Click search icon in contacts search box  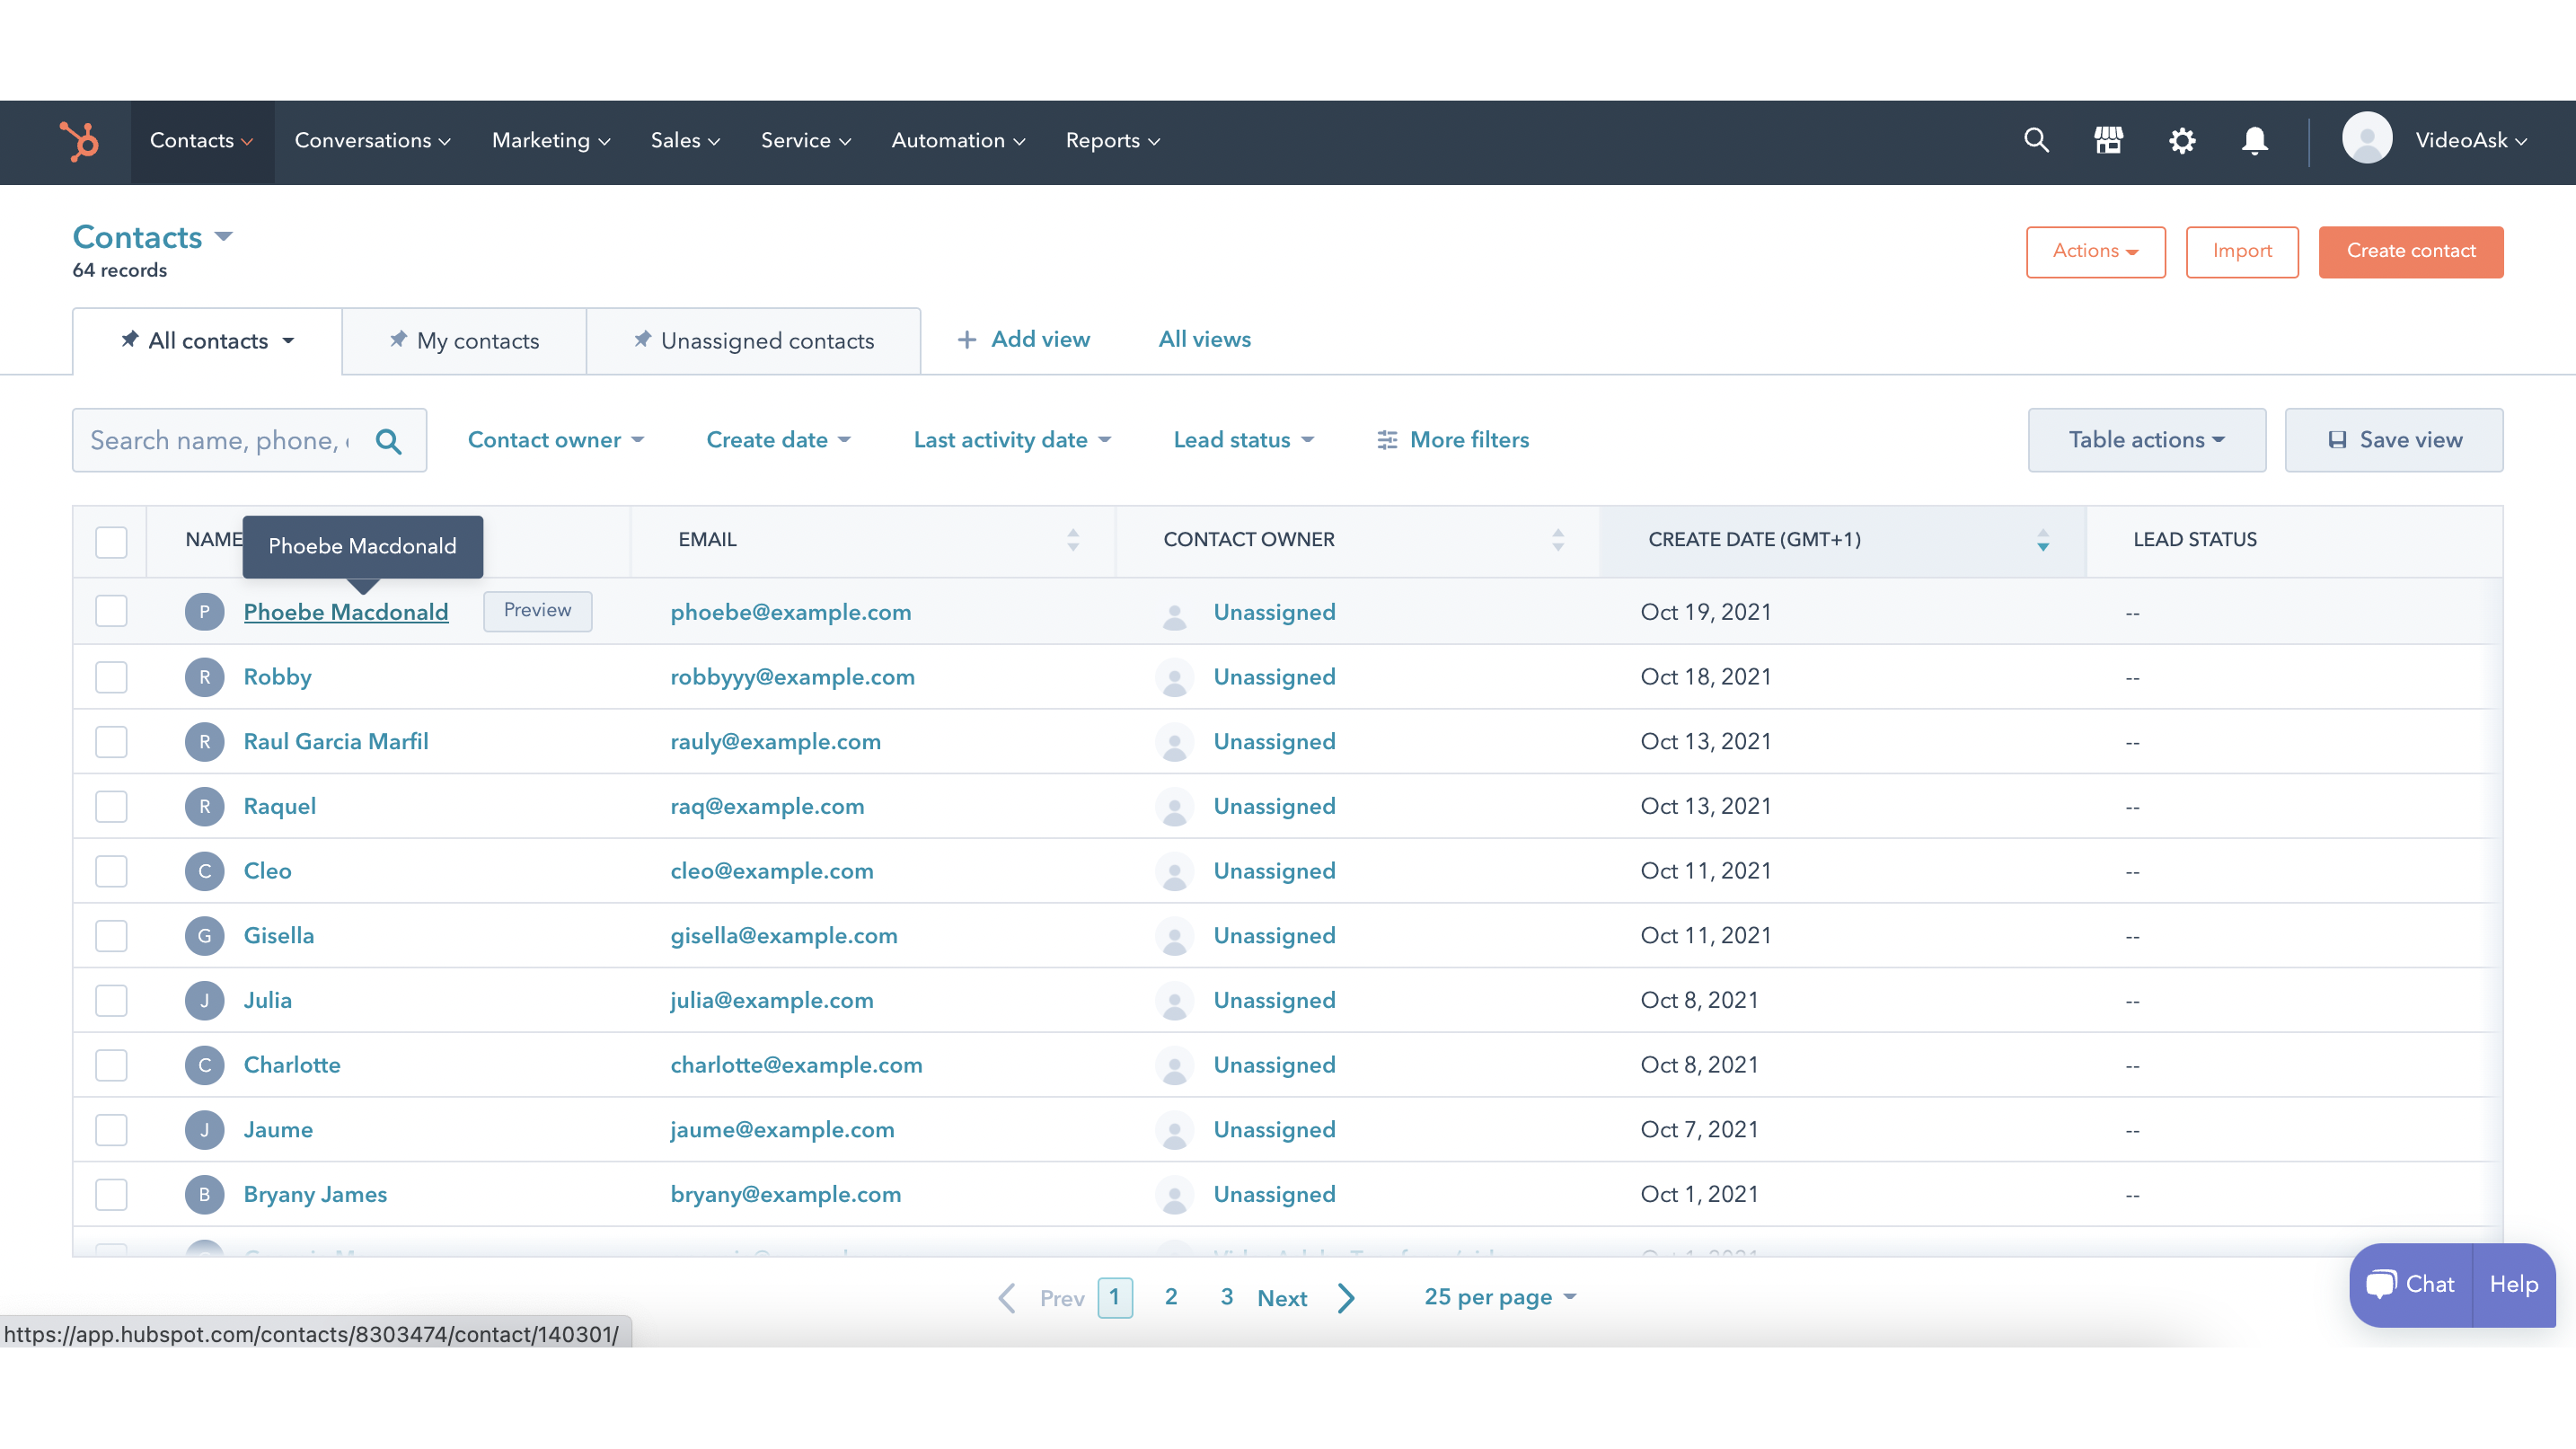[x=388, y=441]
